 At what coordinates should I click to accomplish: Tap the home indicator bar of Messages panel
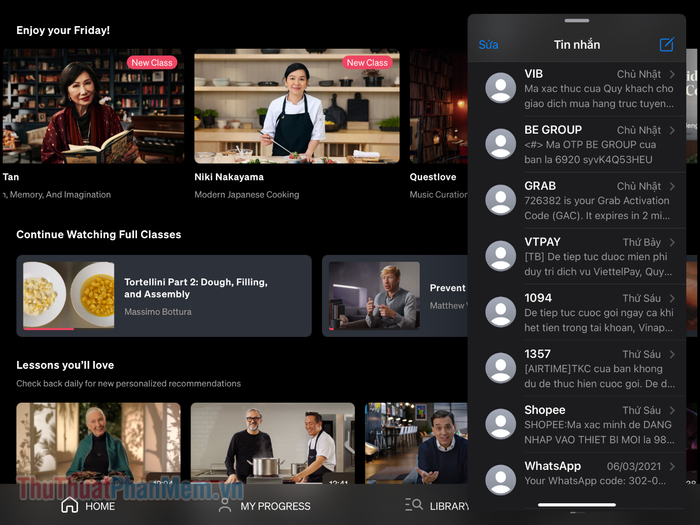[577, 505]
